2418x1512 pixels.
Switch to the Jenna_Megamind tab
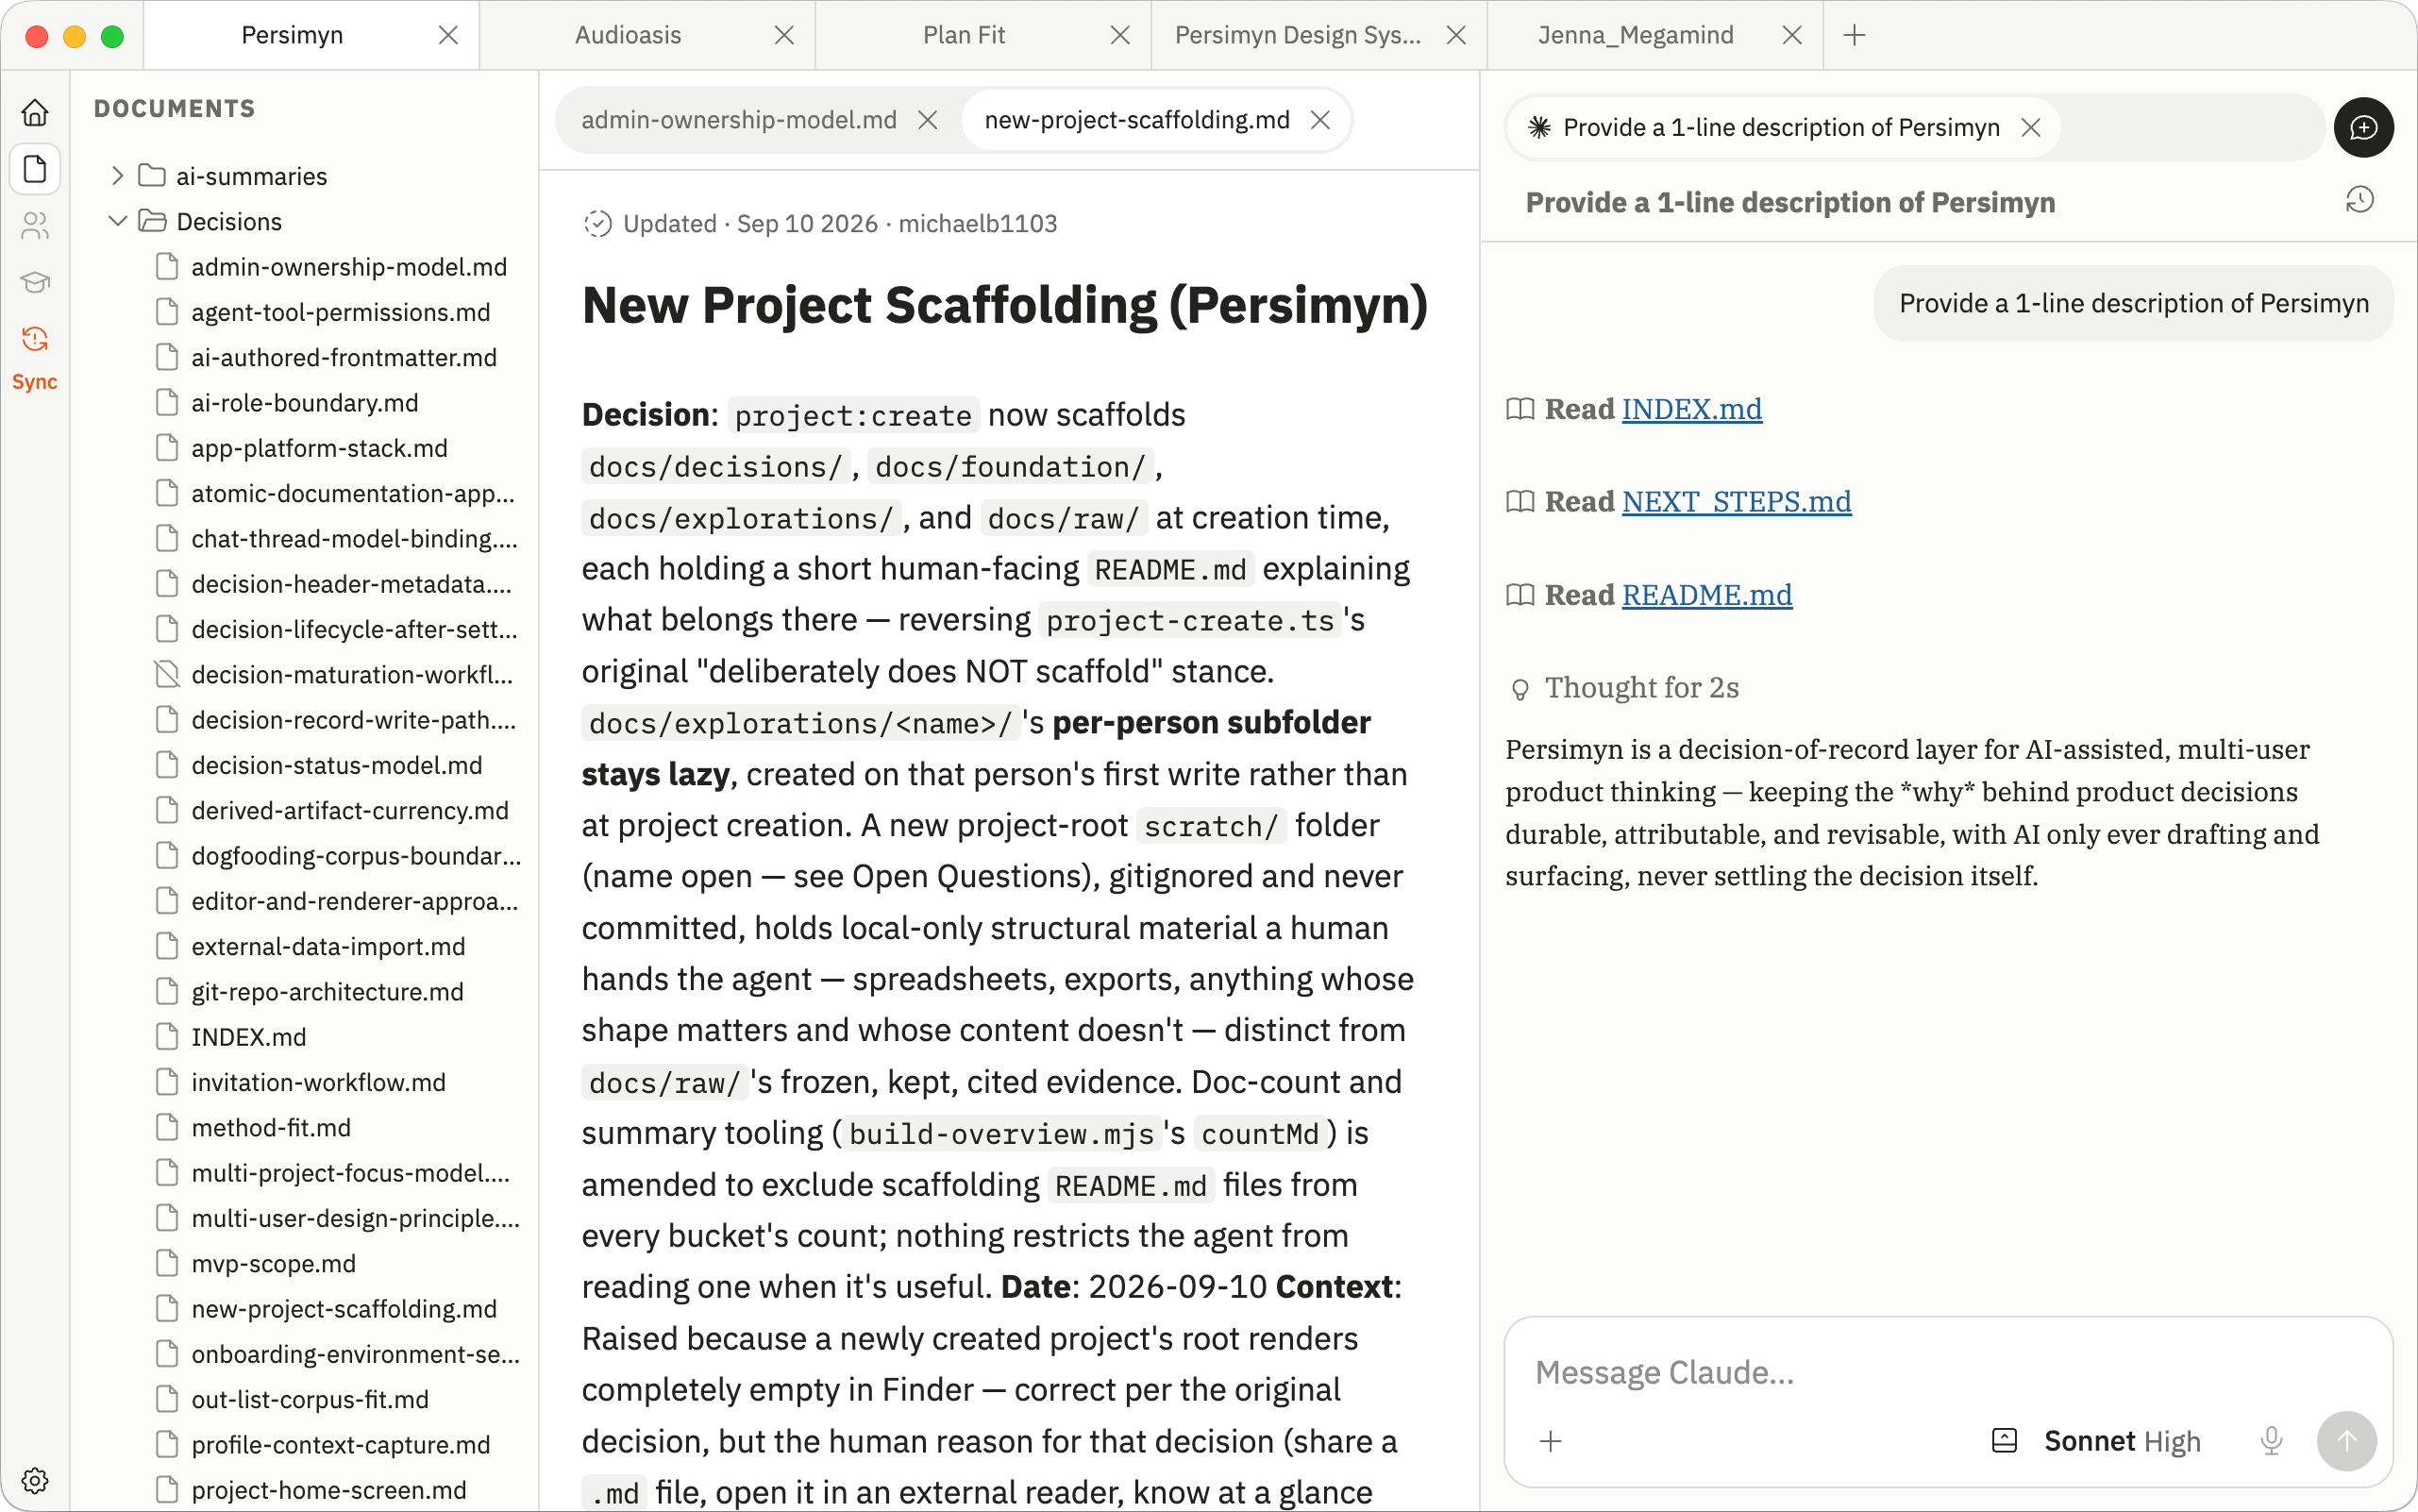click(1636, 35)
